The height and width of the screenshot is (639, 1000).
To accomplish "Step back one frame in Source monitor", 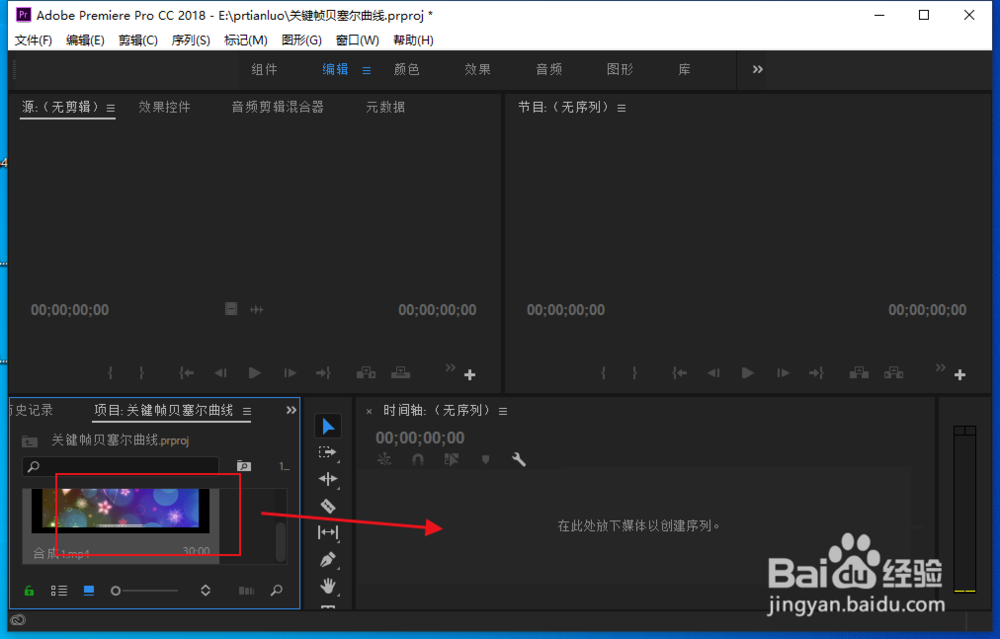I will (220, 373).
